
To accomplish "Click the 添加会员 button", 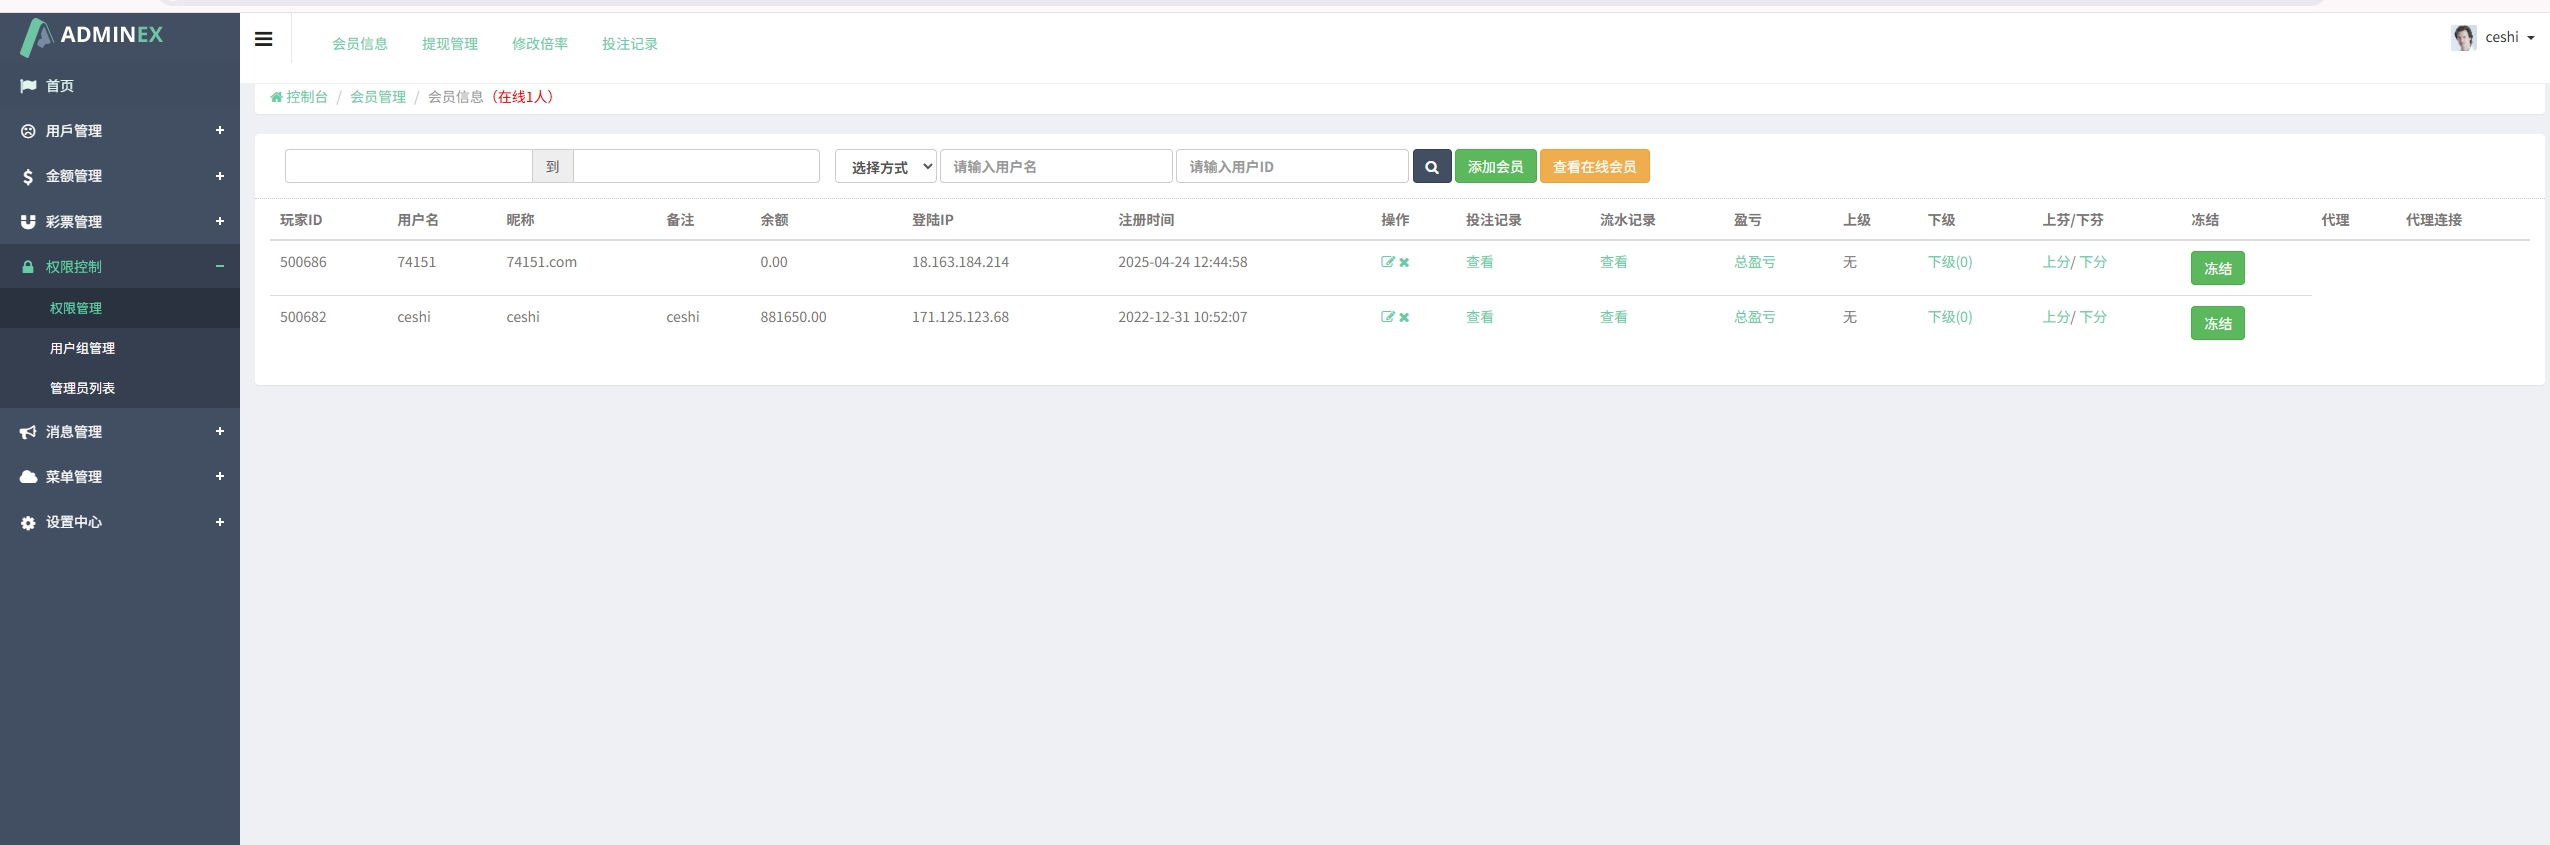I will click(1494, 167).
